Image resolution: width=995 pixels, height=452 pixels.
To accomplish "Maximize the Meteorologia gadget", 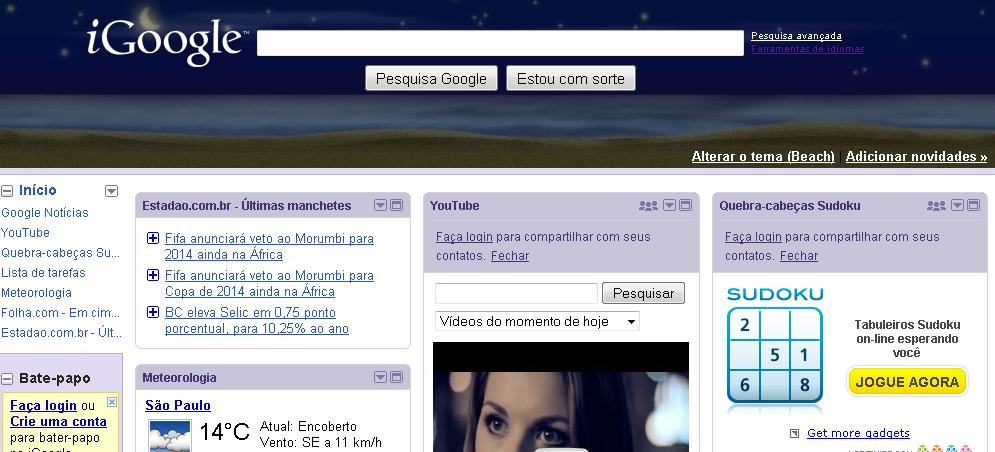I will pyautogui.click(x=396, y=378).
